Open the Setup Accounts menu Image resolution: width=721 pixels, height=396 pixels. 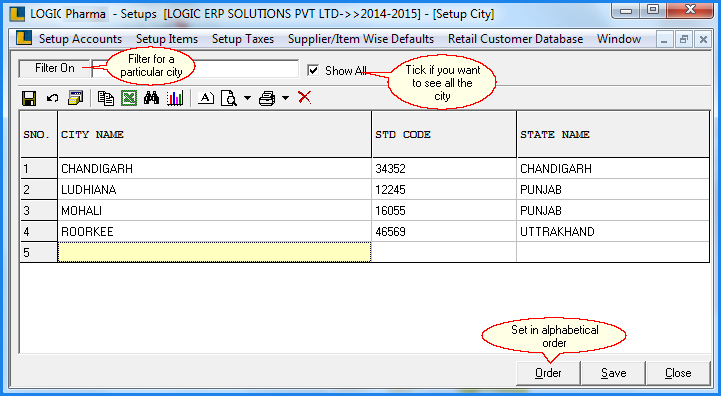click(x=80, y=39)
